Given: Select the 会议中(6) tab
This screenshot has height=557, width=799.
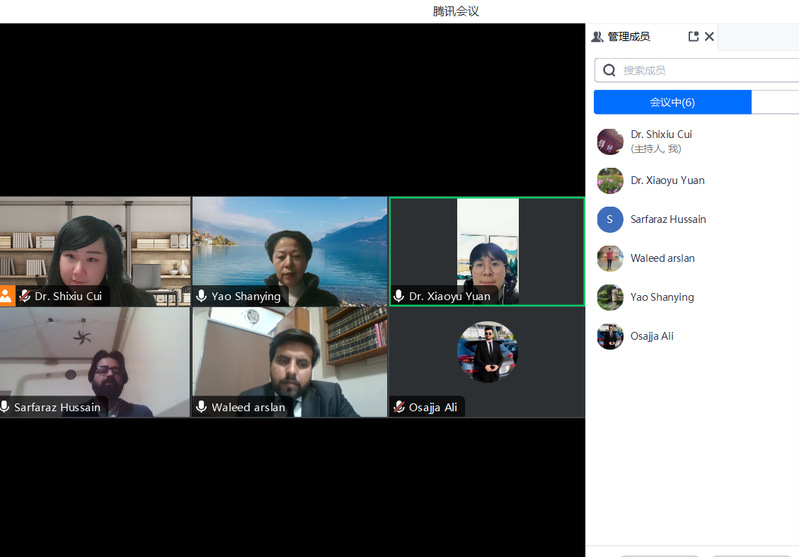Looking at the screenshot, I should pos(672,102).
